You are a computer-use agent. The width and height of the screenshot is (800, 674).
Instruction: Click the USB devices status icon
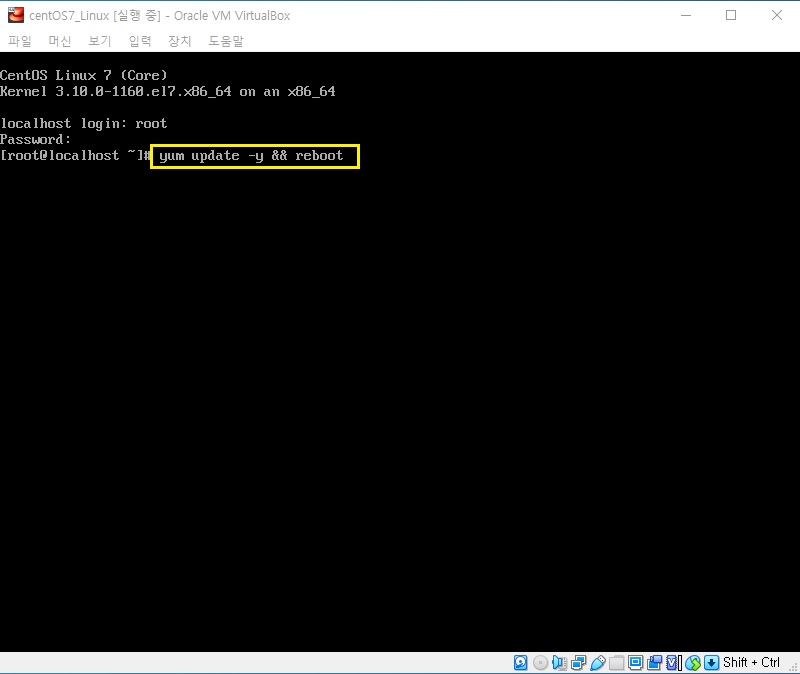pyautogui.click(x=597, y=662)
